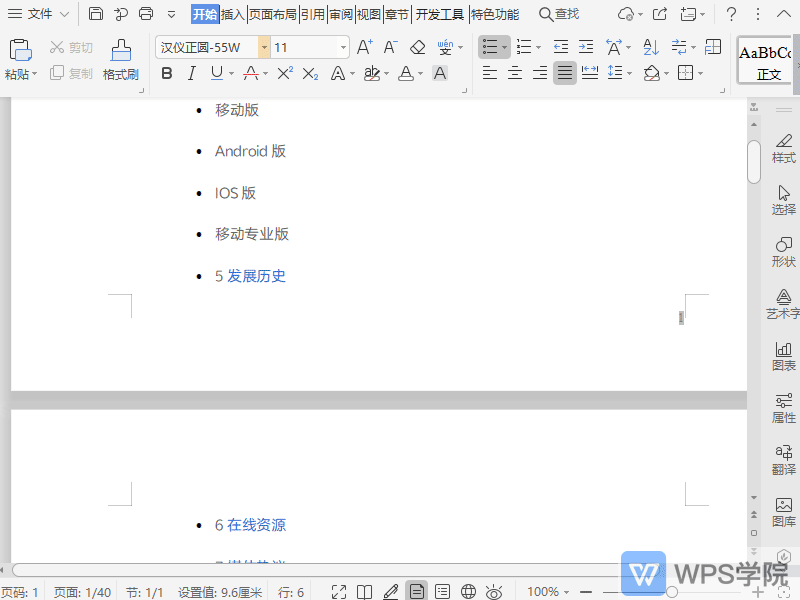Toggle full screen view in status bar
Image resolution: width=800 pixels, height=600 pixels.
pos(339,591)
